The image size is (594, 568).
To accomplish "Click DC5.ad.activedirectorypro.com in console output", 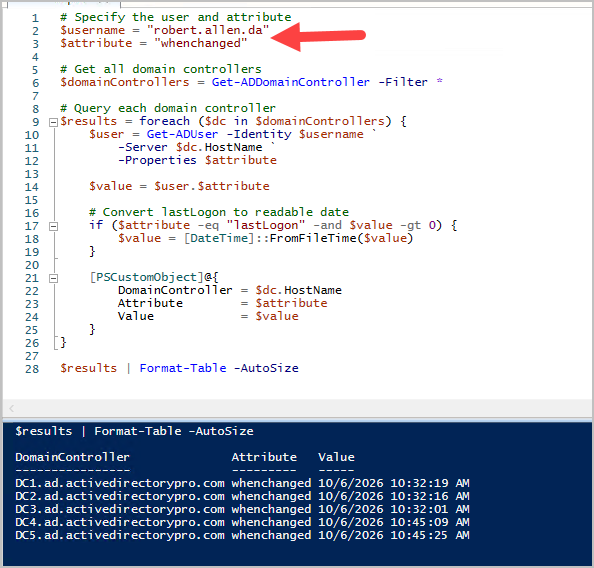I will point(120,535).
